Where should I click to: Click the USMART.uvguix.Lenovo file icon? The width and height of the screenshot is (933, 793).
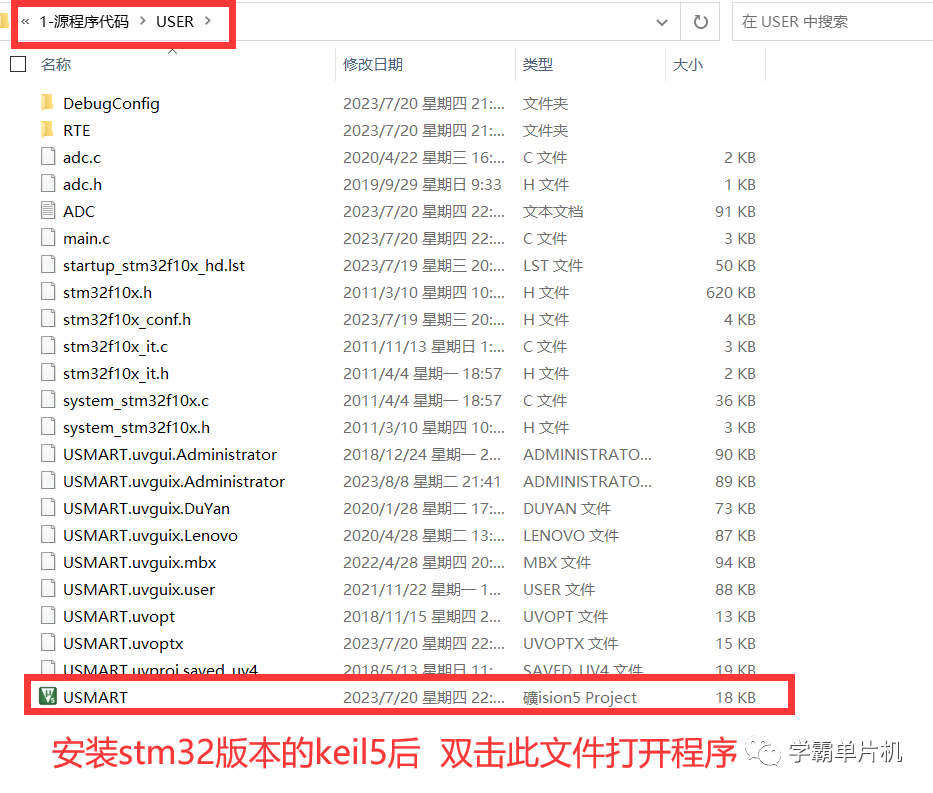pos(48,535)
